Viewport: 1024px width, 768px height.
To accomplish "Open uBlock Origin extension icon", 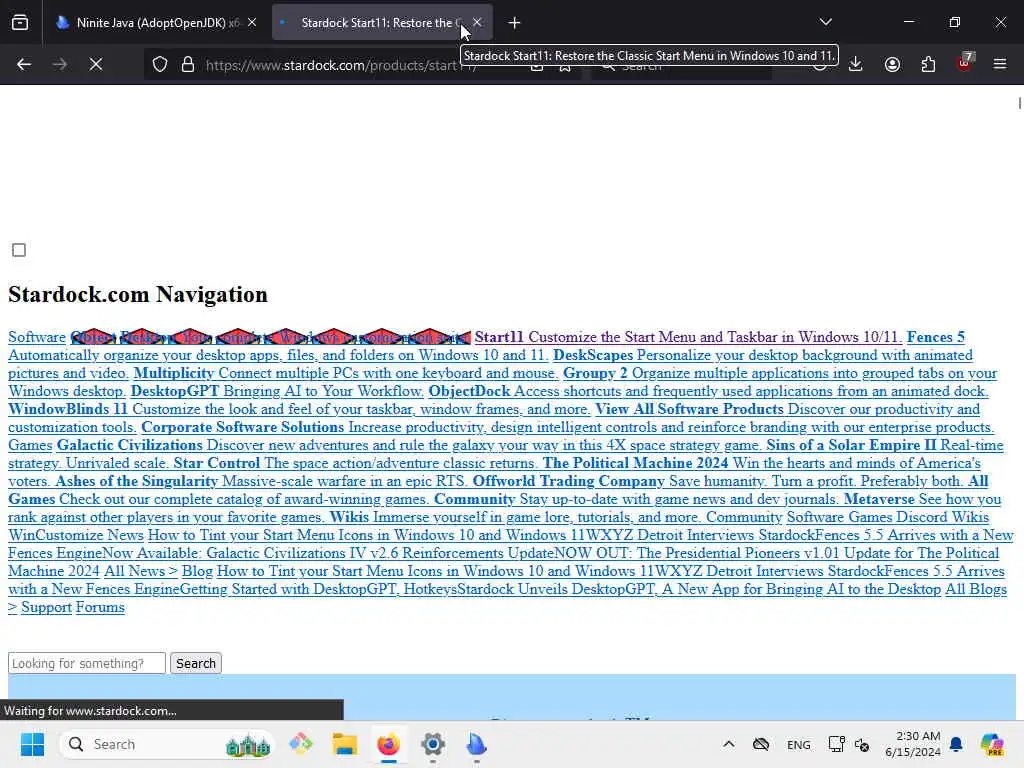I will 965,63.
